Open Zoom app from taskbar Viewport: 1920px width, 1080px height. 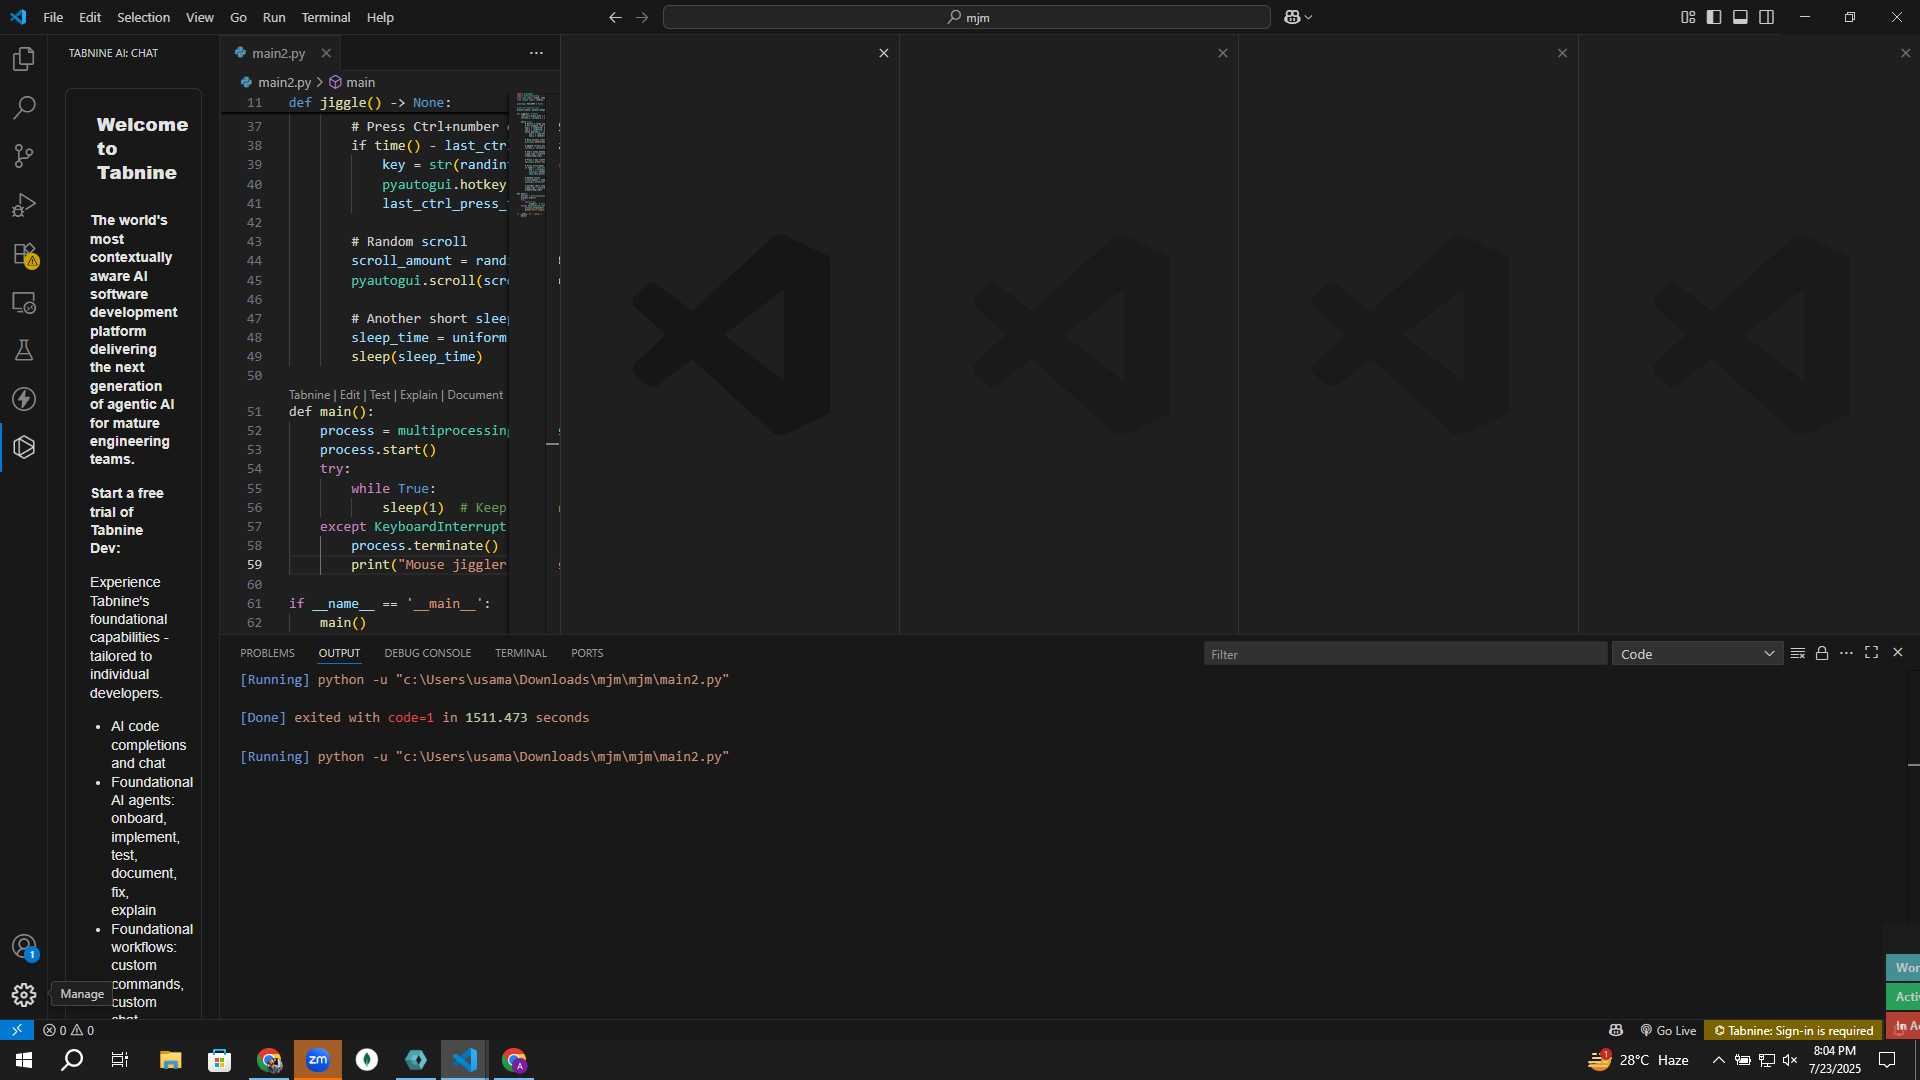pos(318,1060)
